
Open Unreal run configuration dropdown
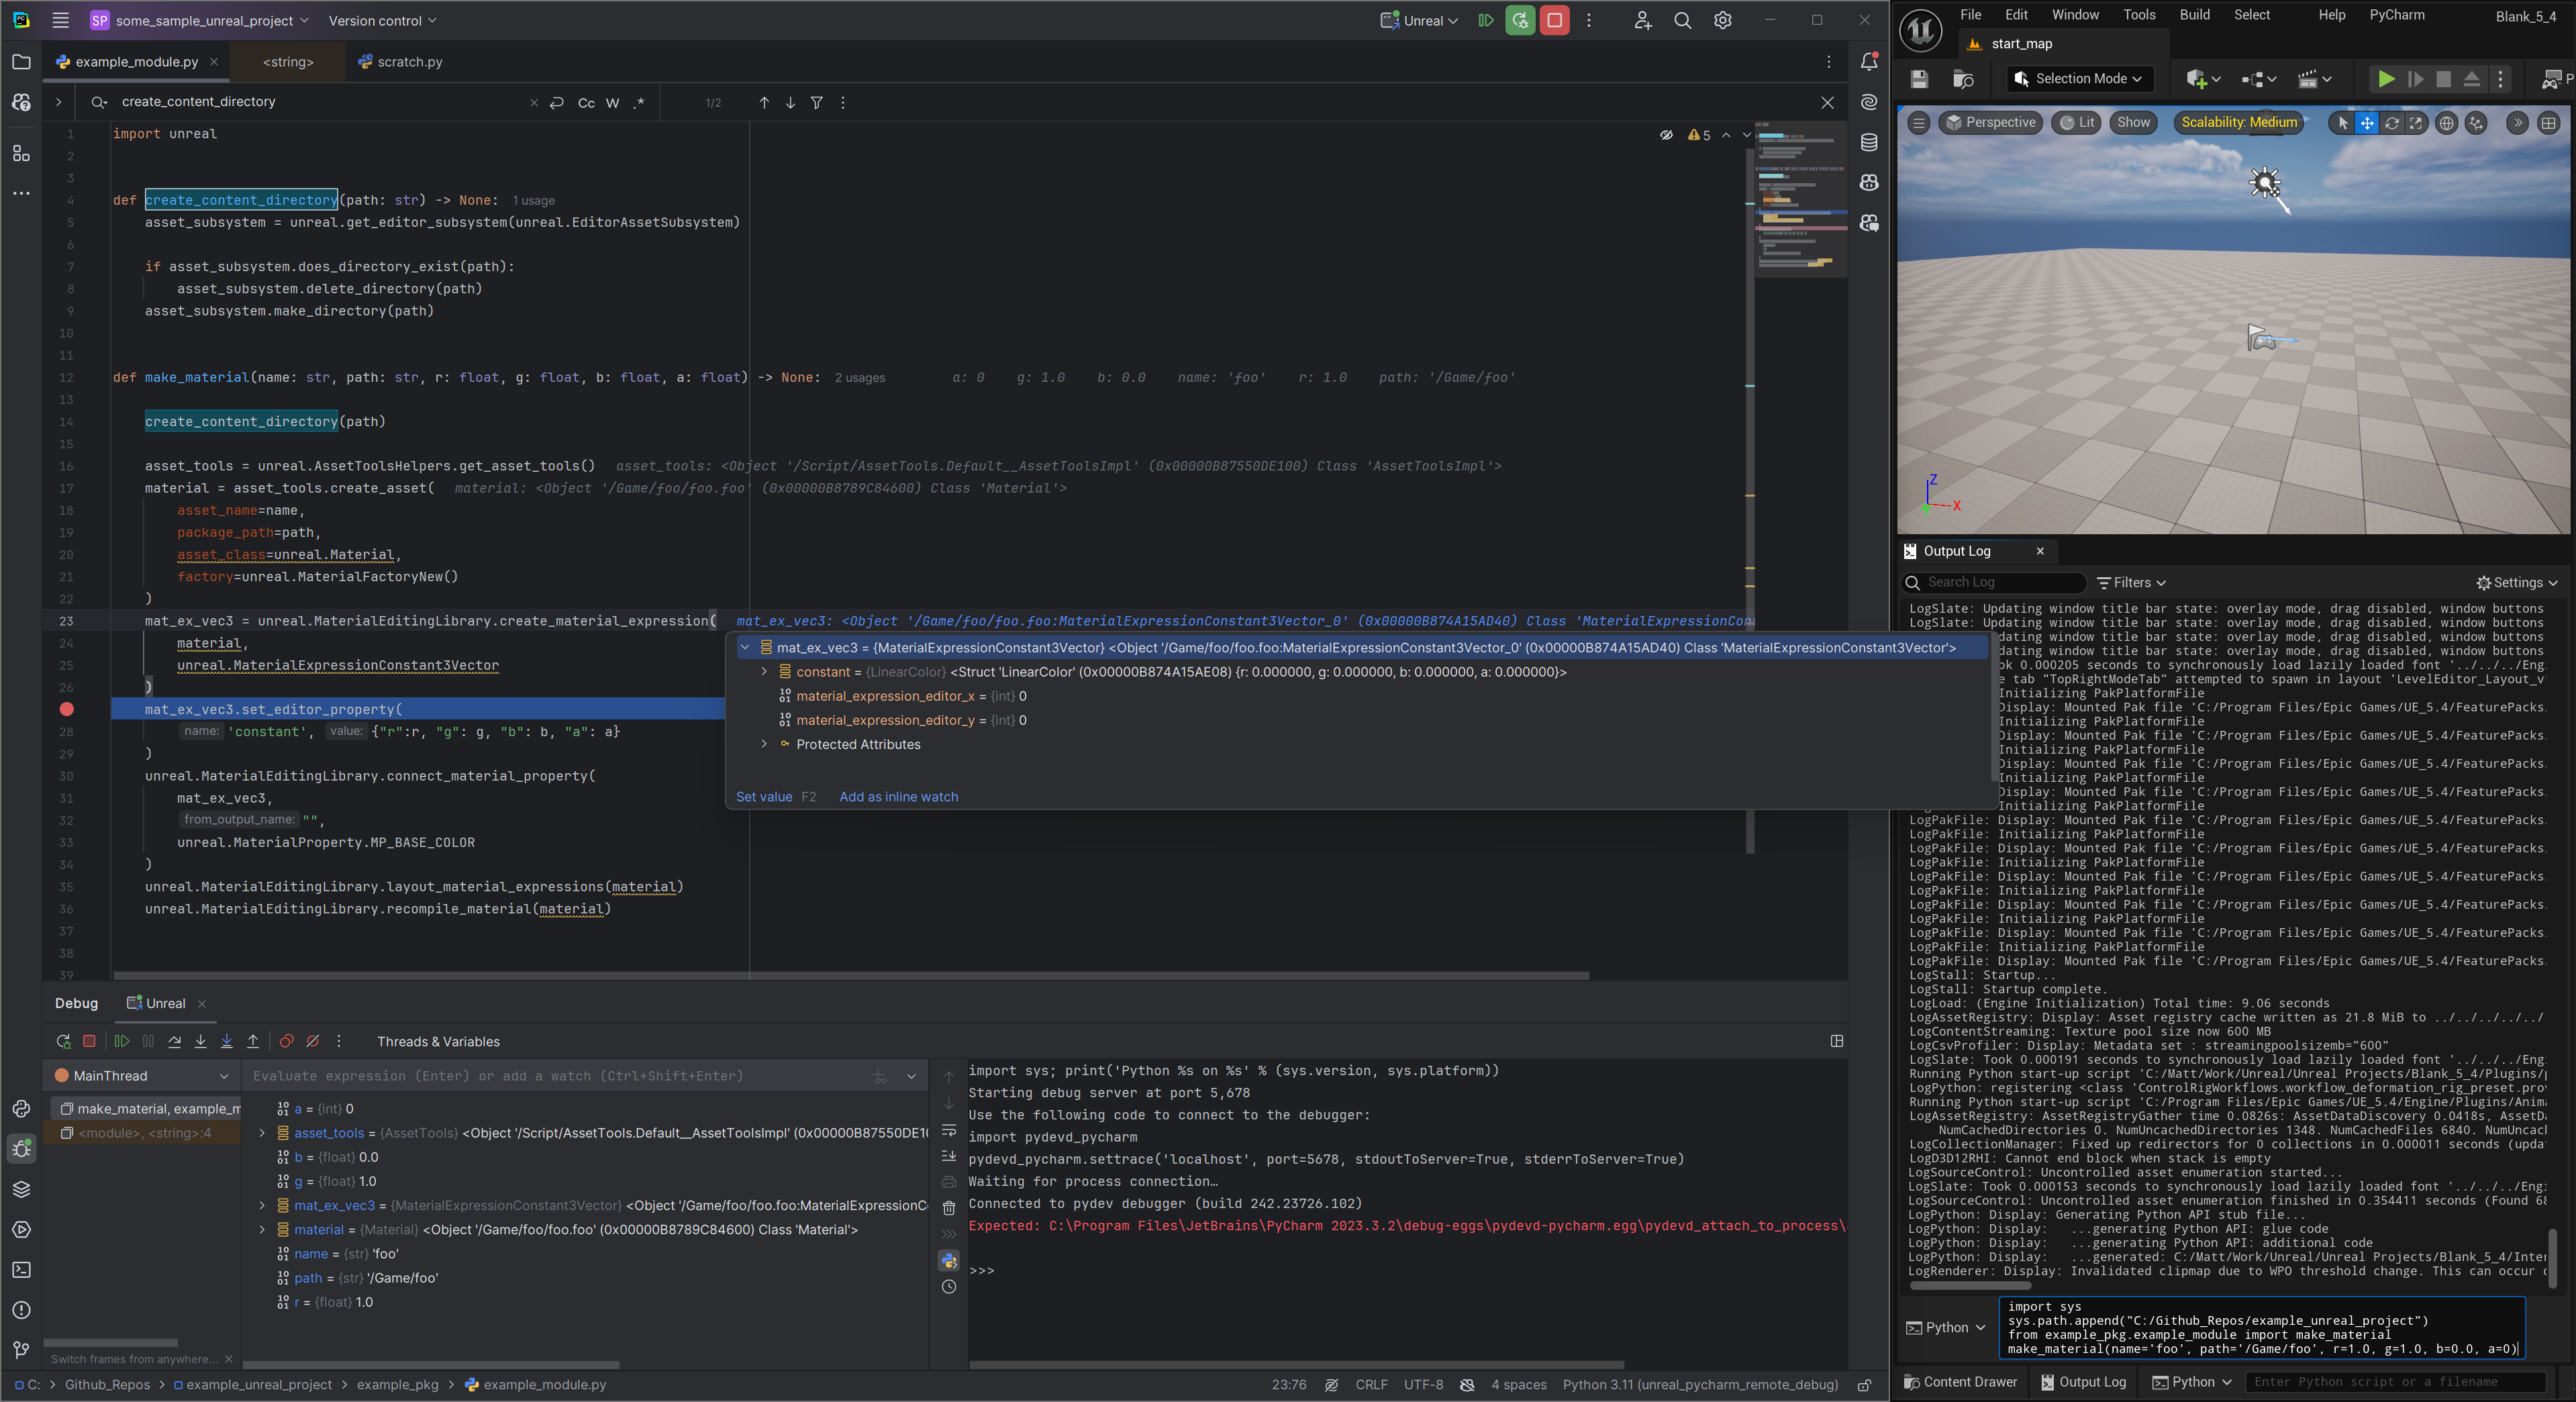click(x=1420, y=20)
